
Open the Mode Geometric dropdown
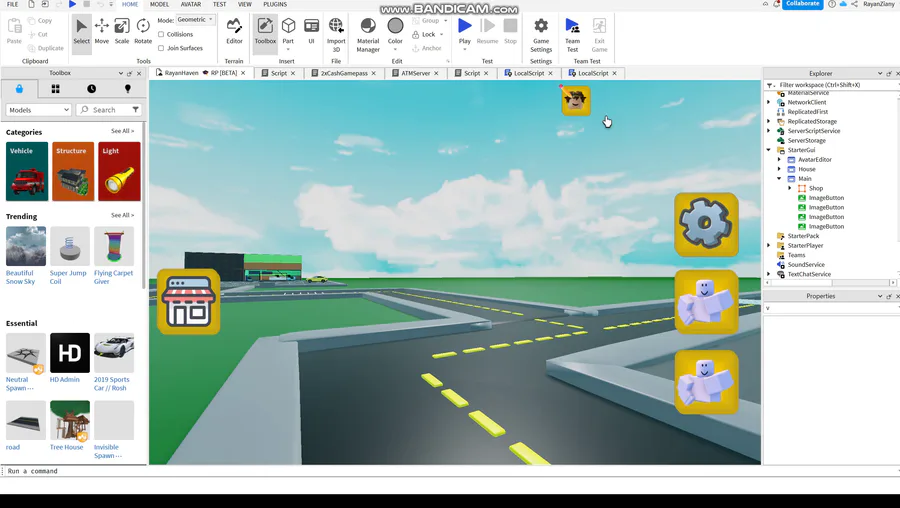point(195,20)
